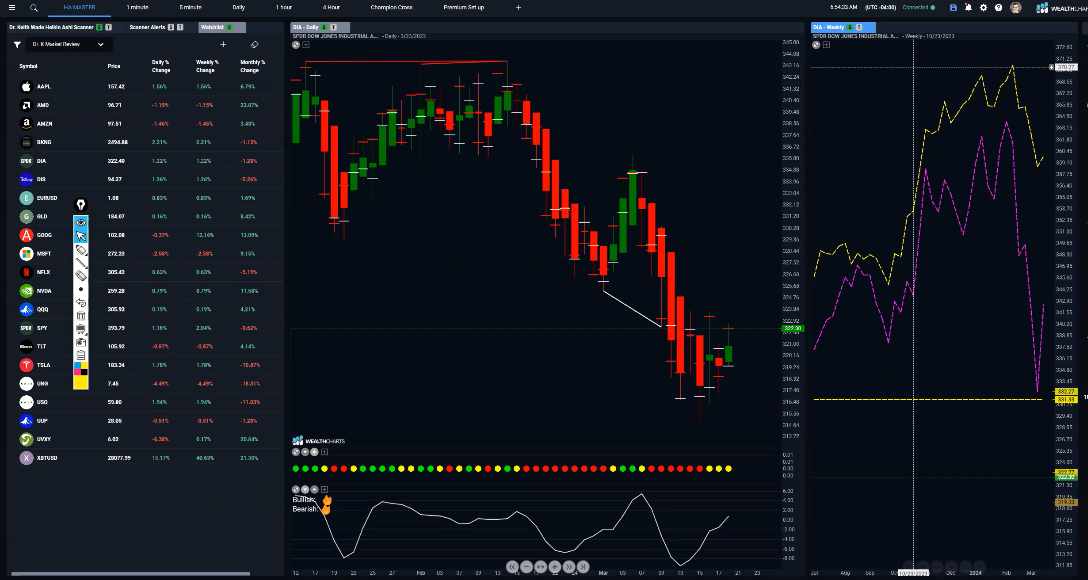1088x580 pixels.
Task: Click the blue save layout icon
Action: coord(953,8)
